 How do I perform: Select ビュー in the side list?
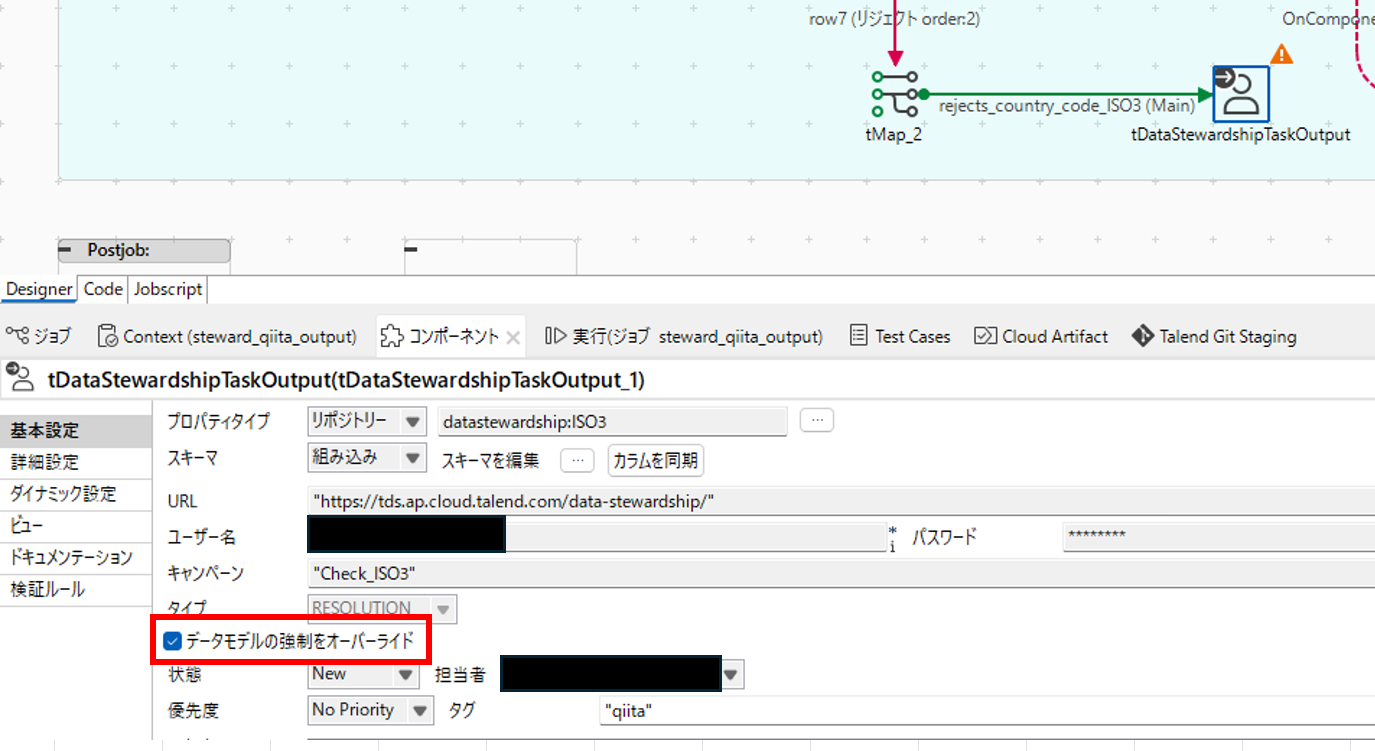pos(76,525)
